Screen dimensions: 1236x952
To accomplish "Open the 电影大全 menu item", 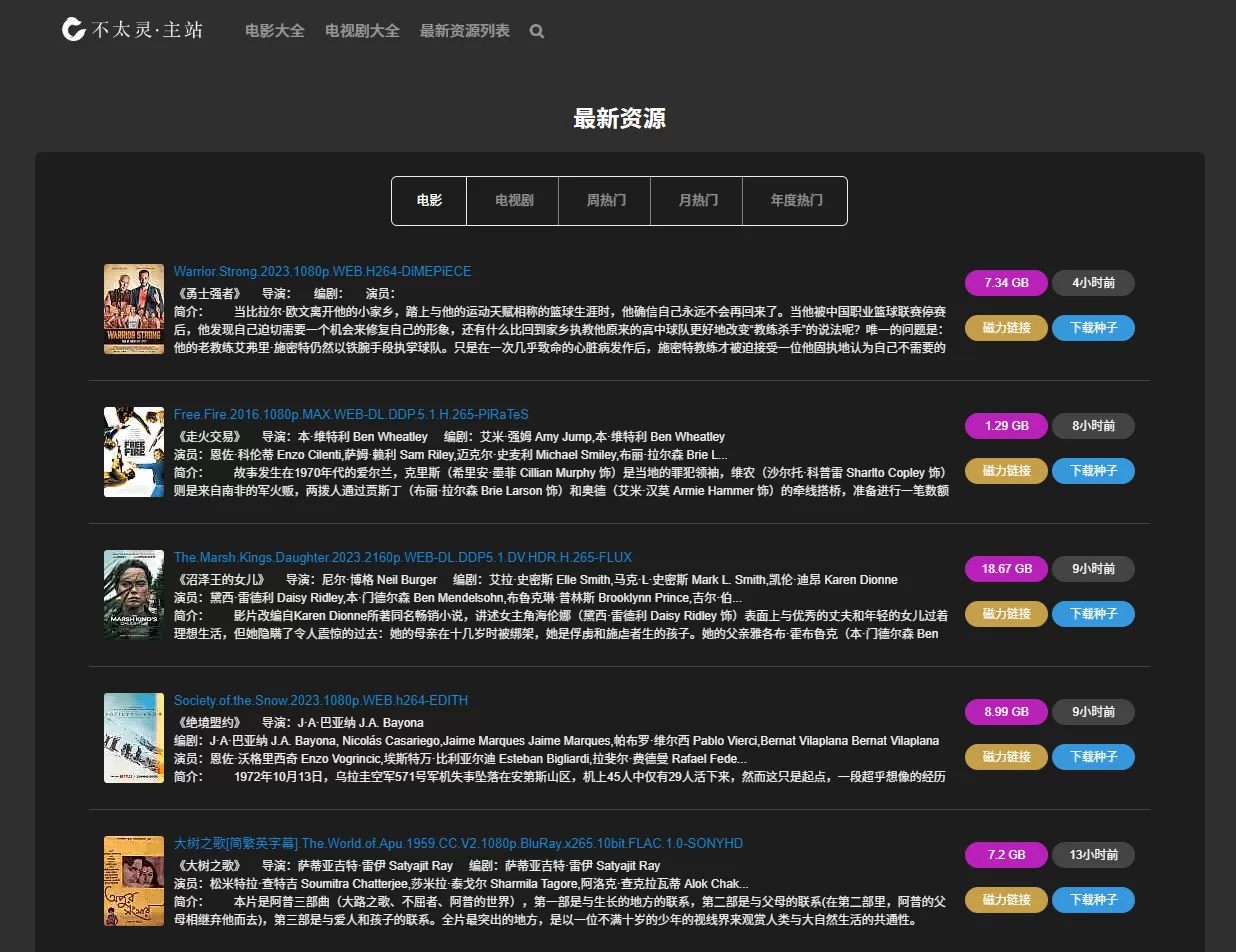I will tap(274, 31).
